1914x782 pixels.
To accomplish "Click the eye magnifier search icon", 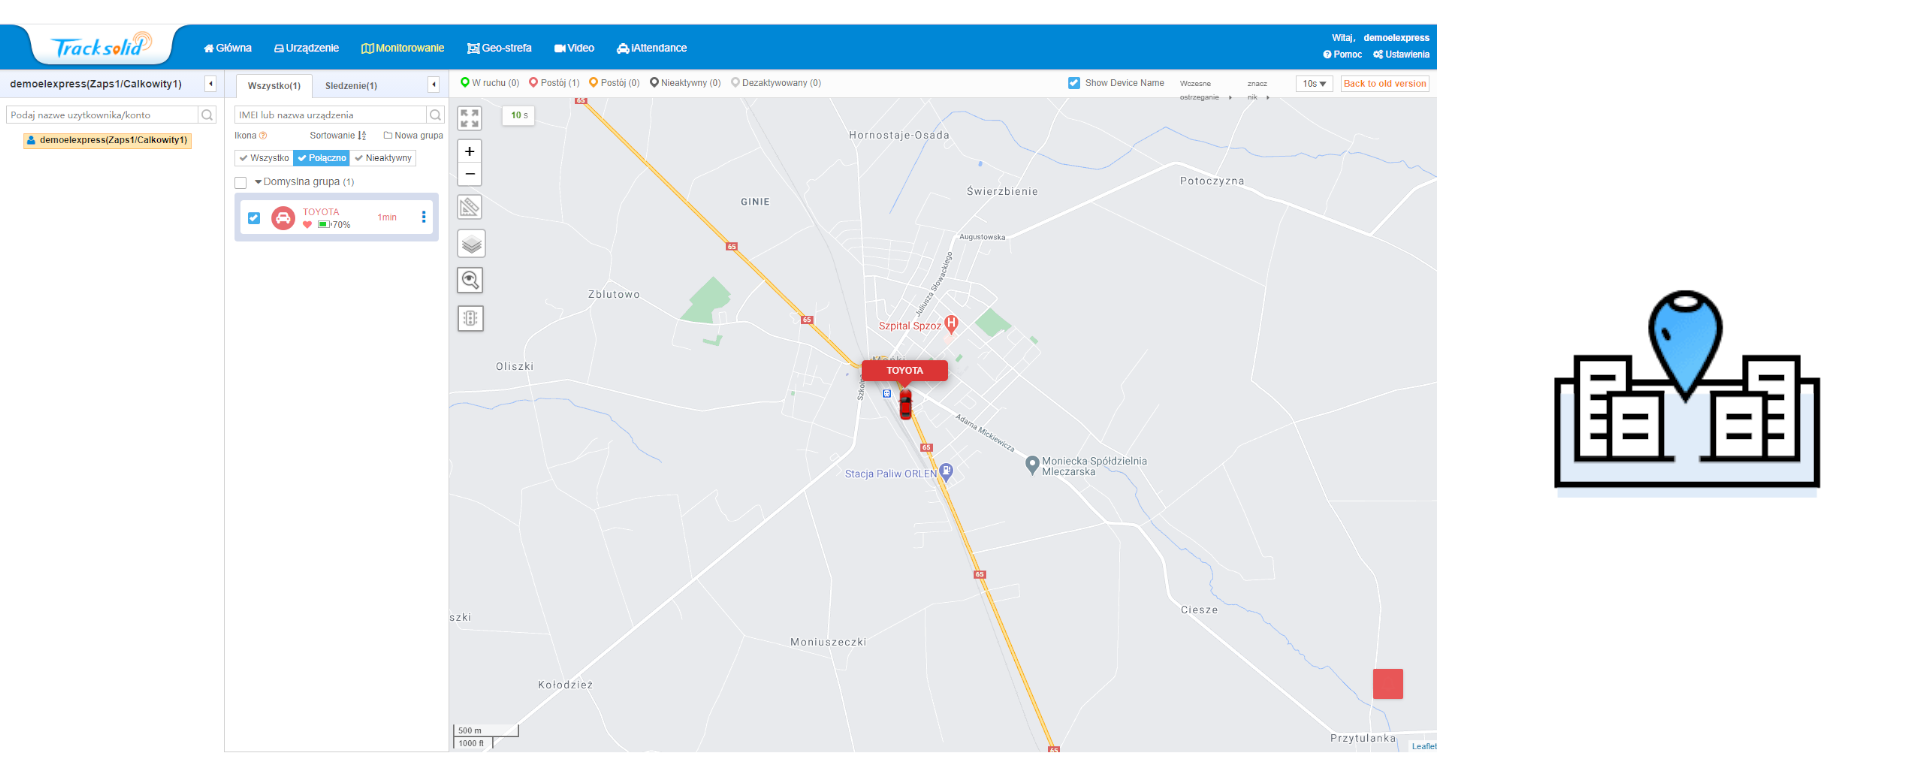I will tap(470, 280).
